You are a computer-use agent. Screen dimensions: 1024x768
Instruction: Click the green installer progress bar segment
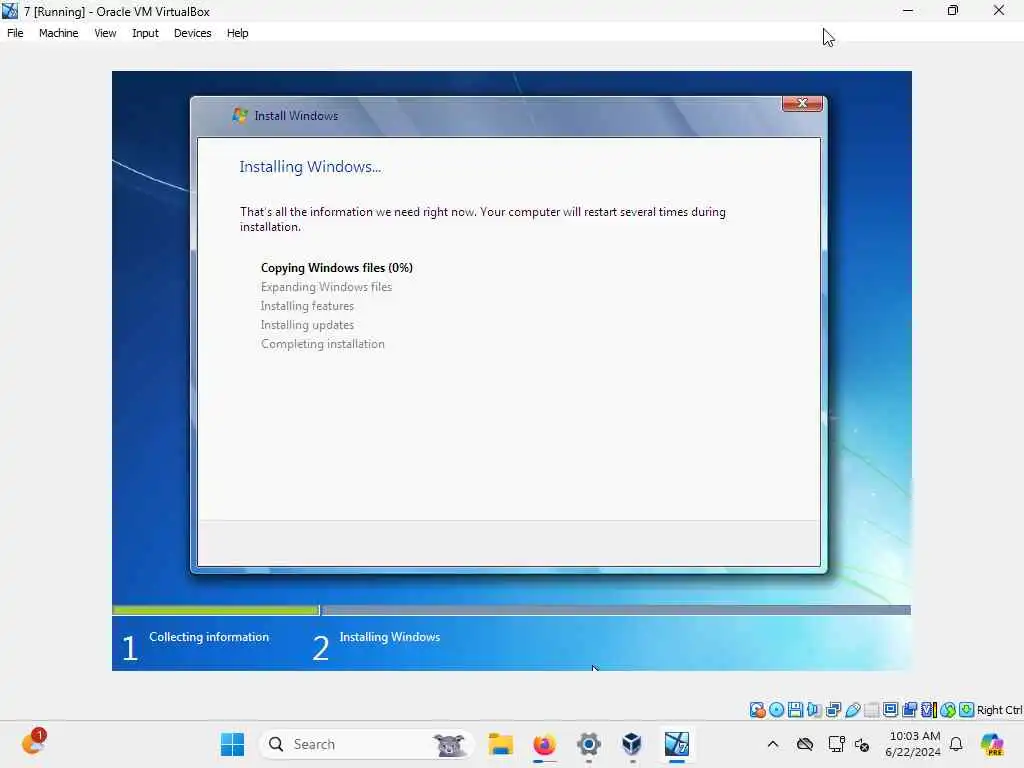[216, 610]
